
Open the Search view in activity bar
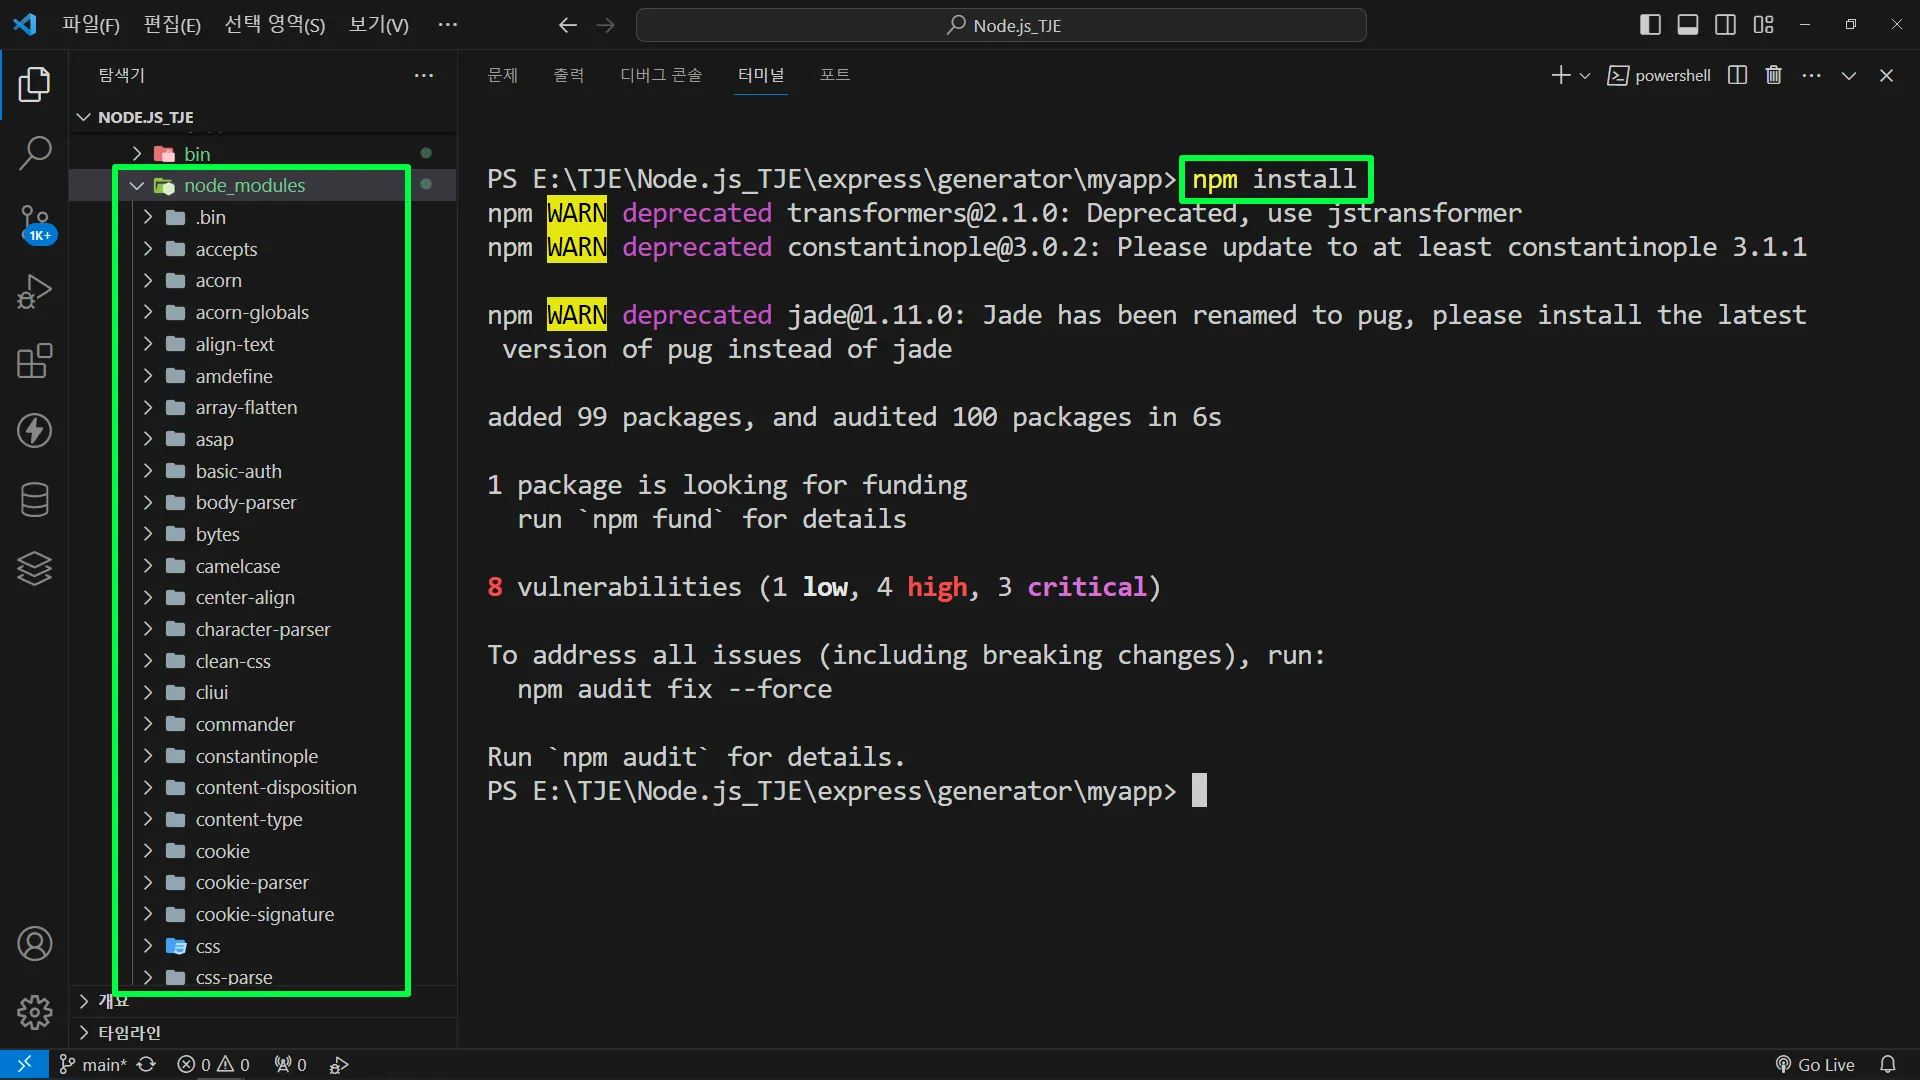35,154
